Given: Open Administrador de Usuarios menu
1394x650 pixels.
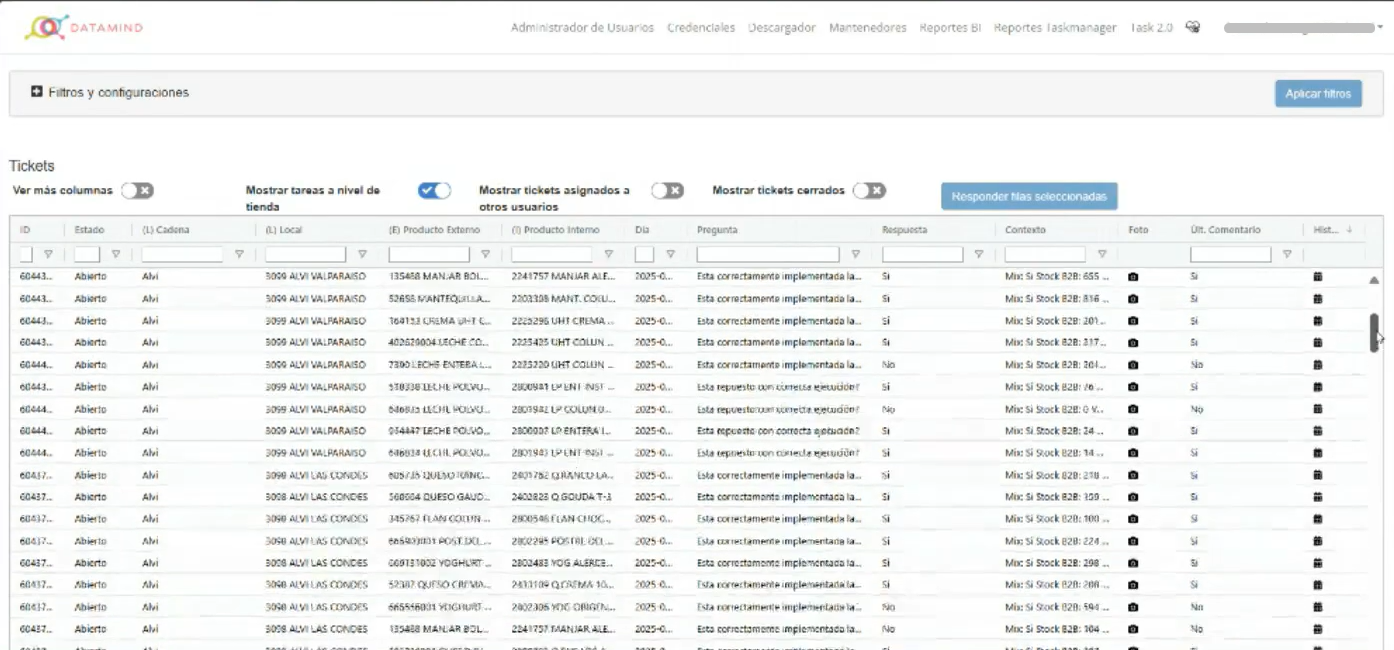Looking at the screenshot, I should (x=582, y=28).
